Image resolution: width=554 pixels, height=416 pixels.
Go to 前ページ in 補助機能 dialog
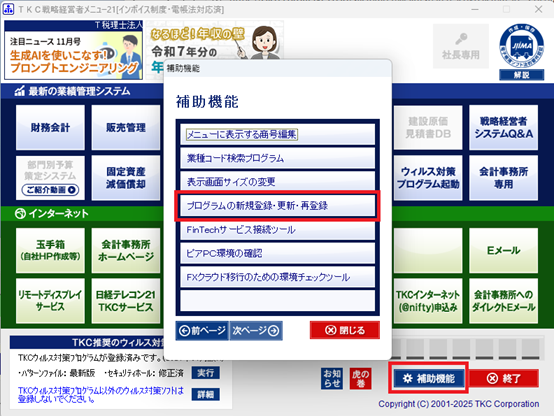click(x=202, y=330)
